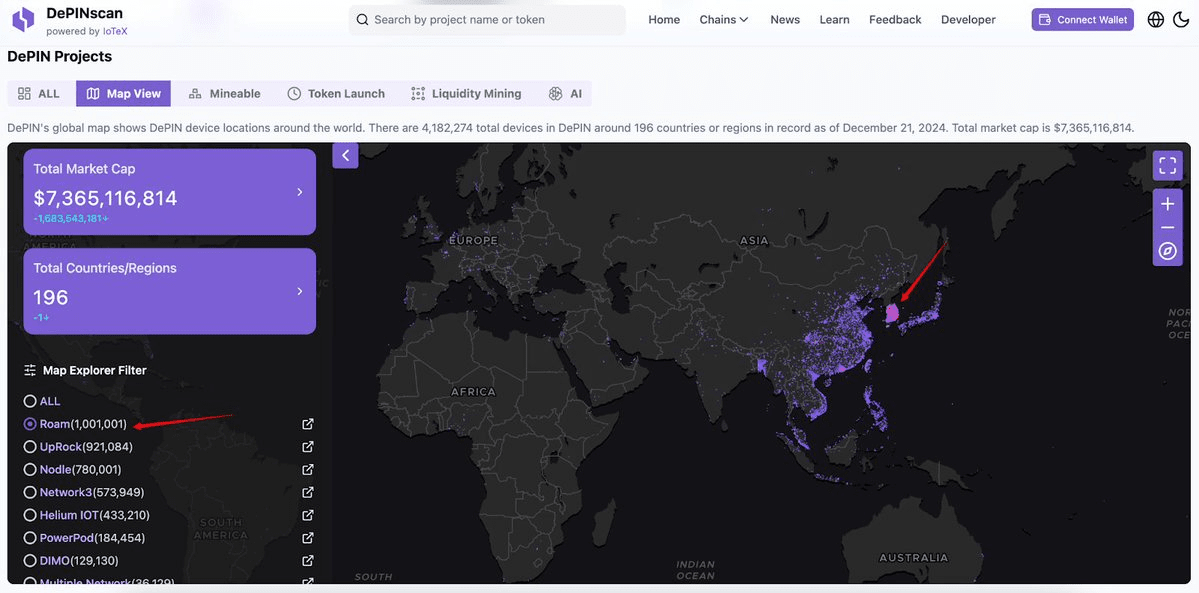Select the ALL radio filter
Screen dimensions: 1199x593
[30, 401]
